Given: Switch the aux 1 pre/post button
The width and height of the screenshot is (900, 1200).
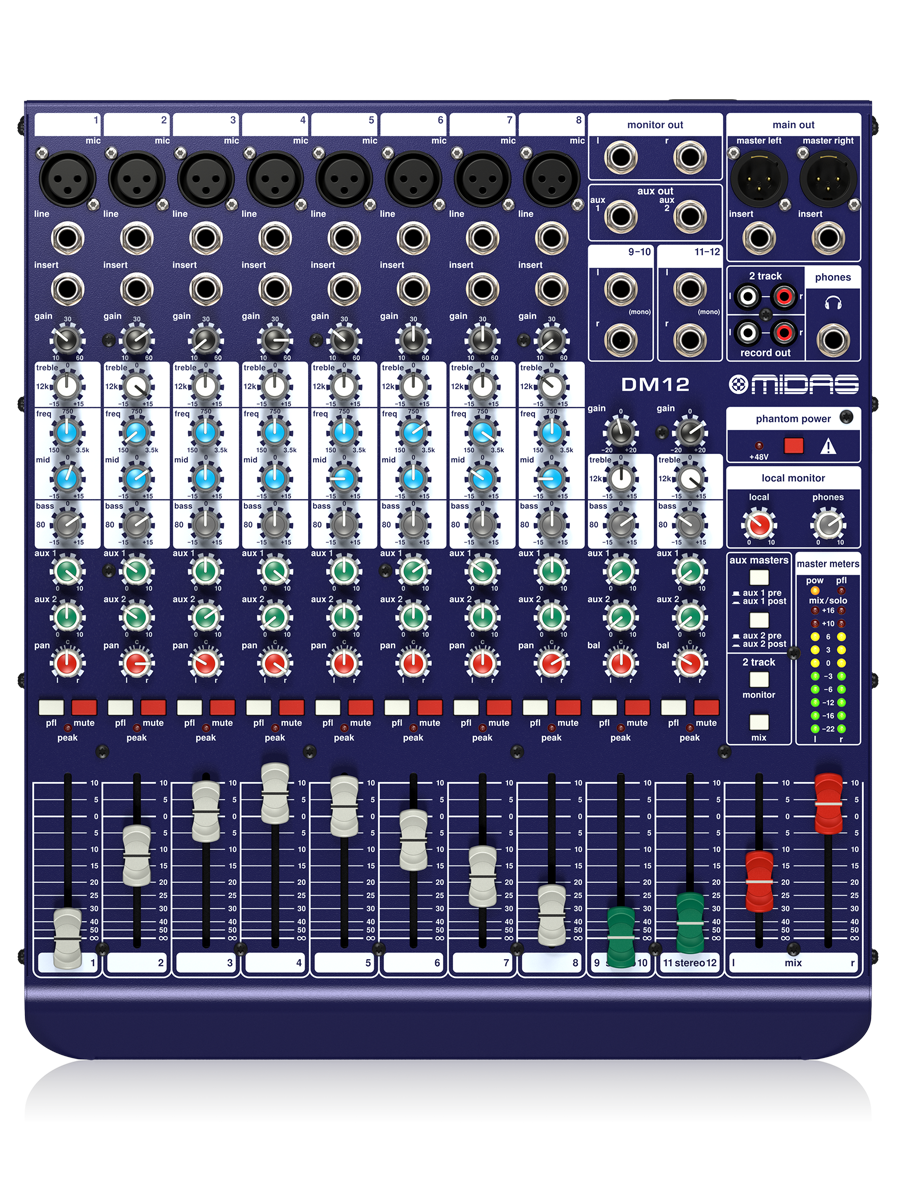Looking at the screenshot, I should click(760, 578).
